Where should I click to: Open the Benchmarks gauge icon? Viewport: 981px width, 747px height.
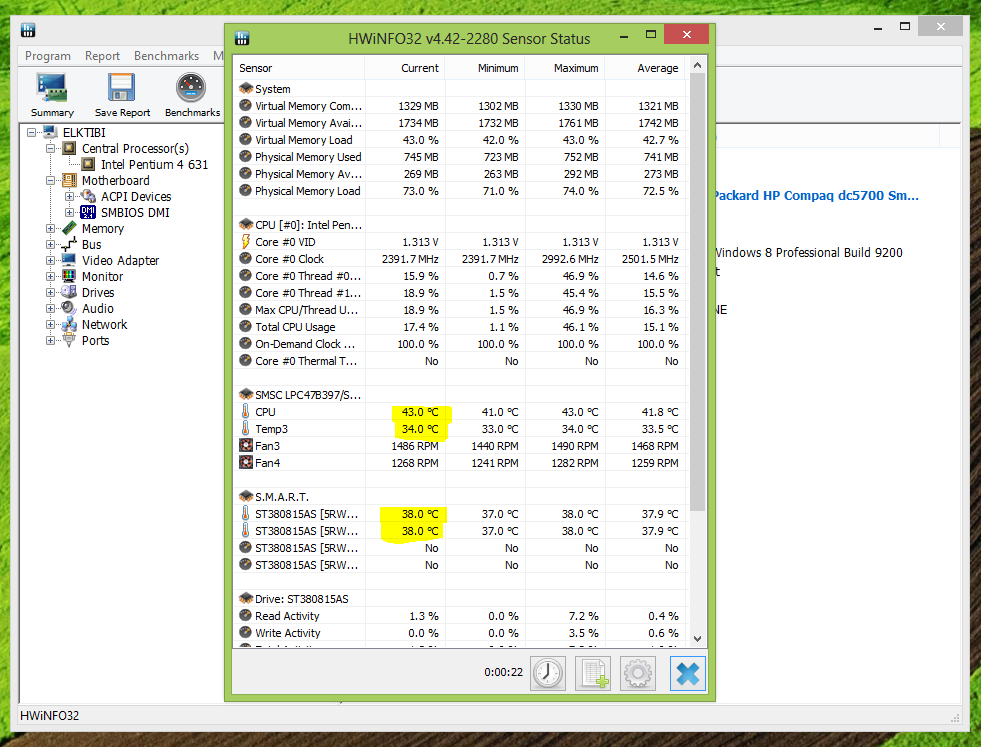click(191, 89)
